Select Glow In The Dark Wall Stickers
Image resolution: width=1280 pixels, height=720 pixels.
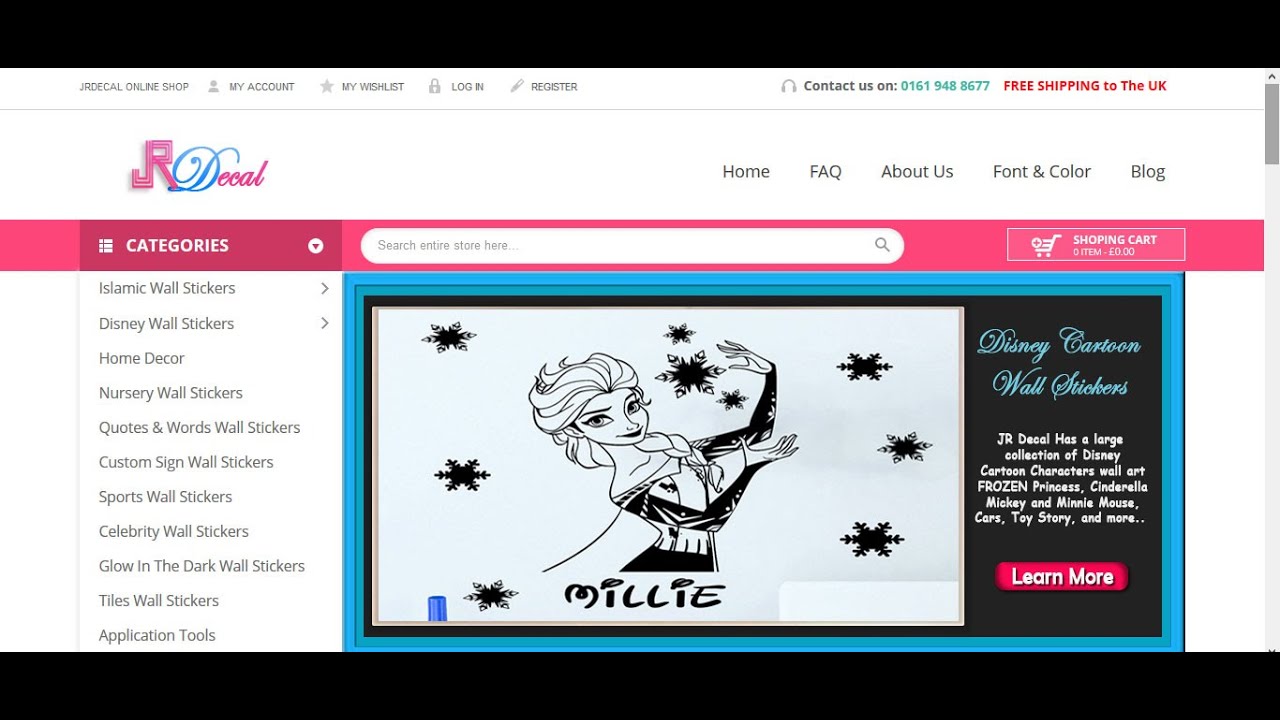tap(201, 566)
